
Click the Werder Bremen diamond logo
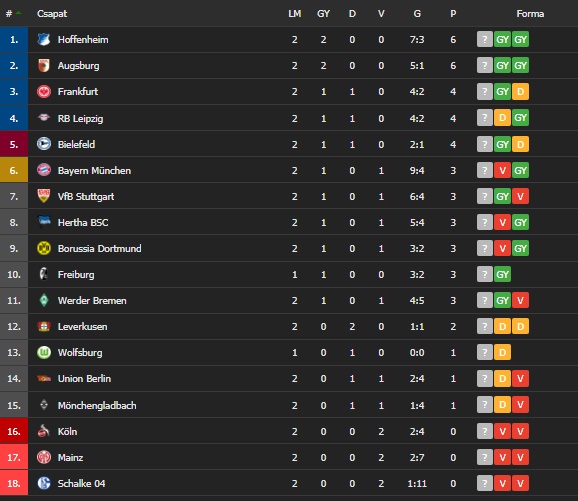[x=44, y=300]
